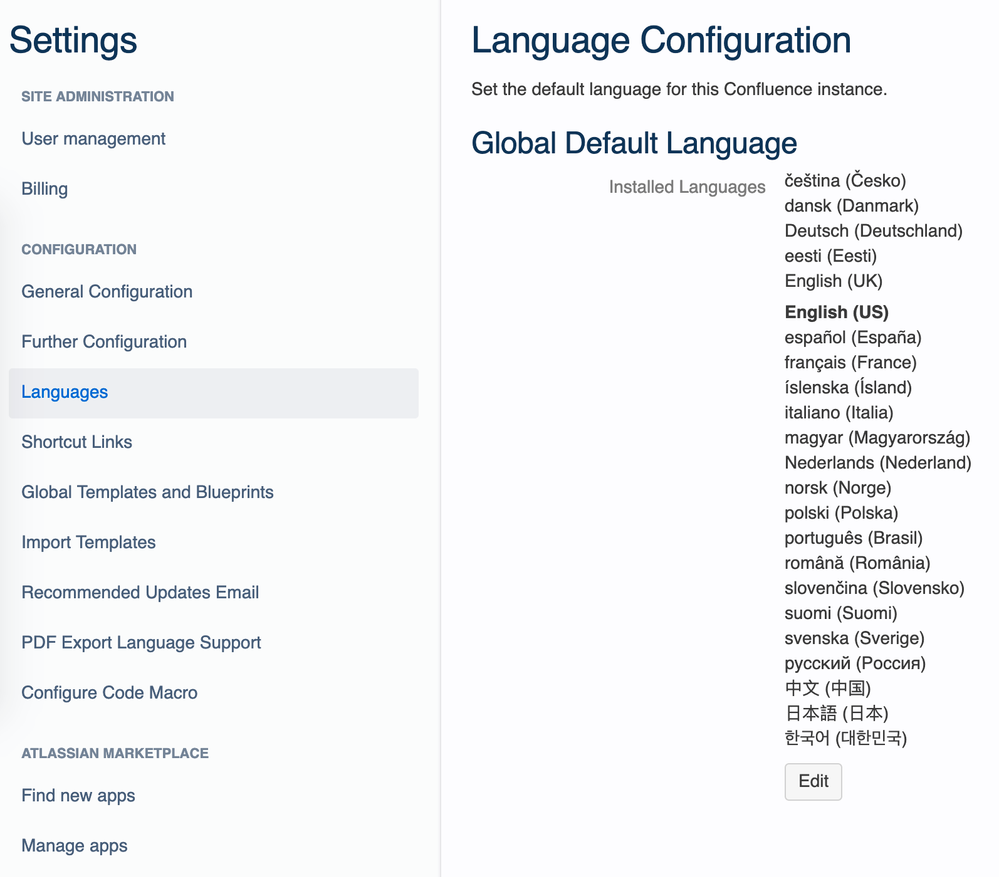The width and height of the screenshot is (999, 877).
Task: Click Deutsch (Deutschland) entry
Action: pyautogui.click(x=873, y=231)
